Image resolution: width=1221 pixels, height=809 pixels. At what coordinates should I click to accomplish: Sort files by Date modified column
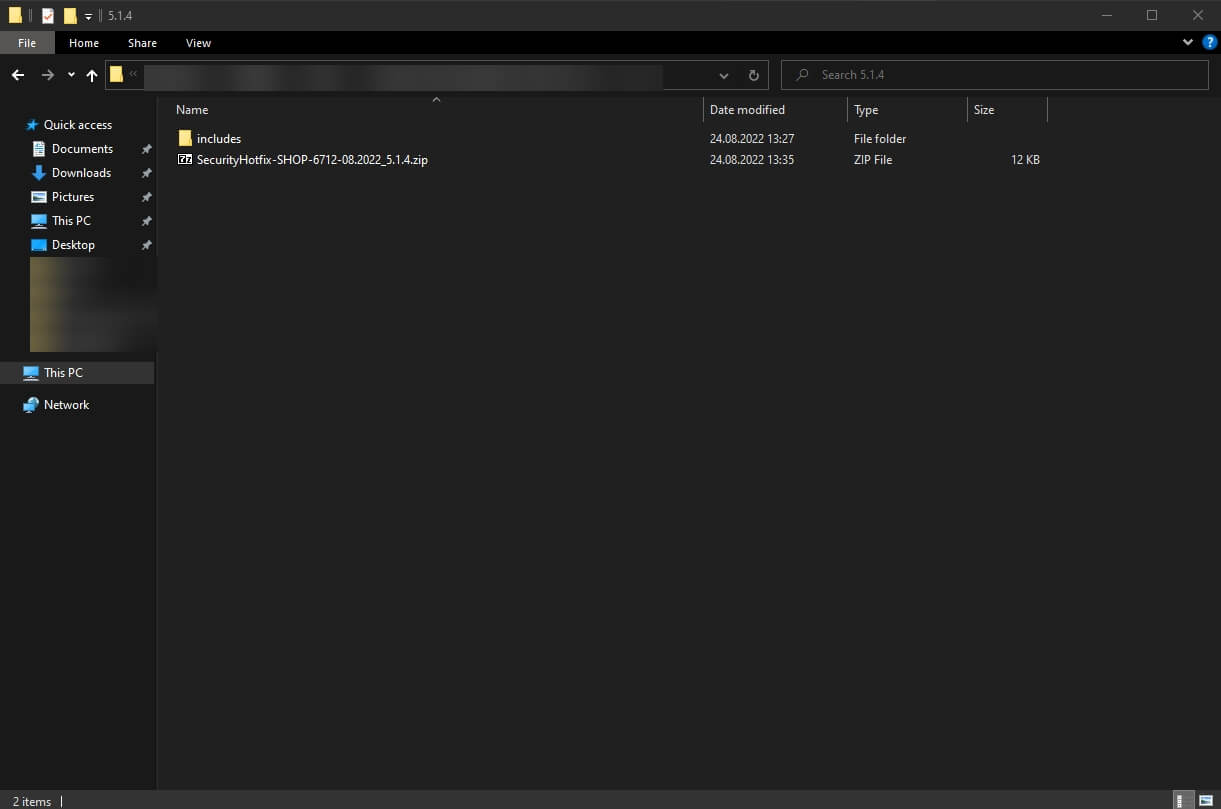click(x=747, y=110)
